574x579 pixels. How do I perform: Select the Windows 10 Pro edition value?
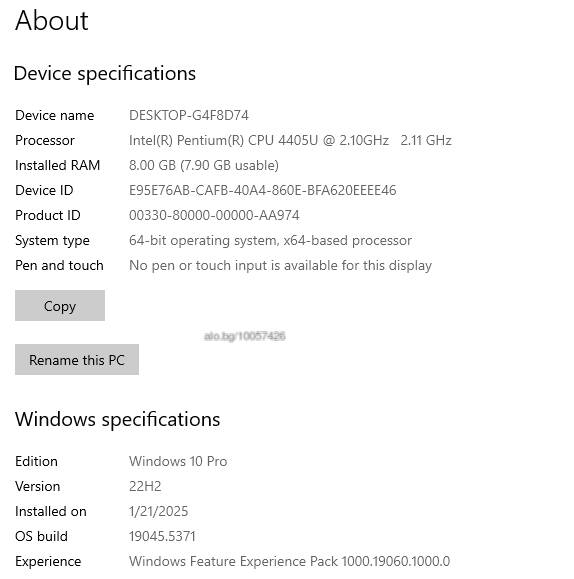178,462
